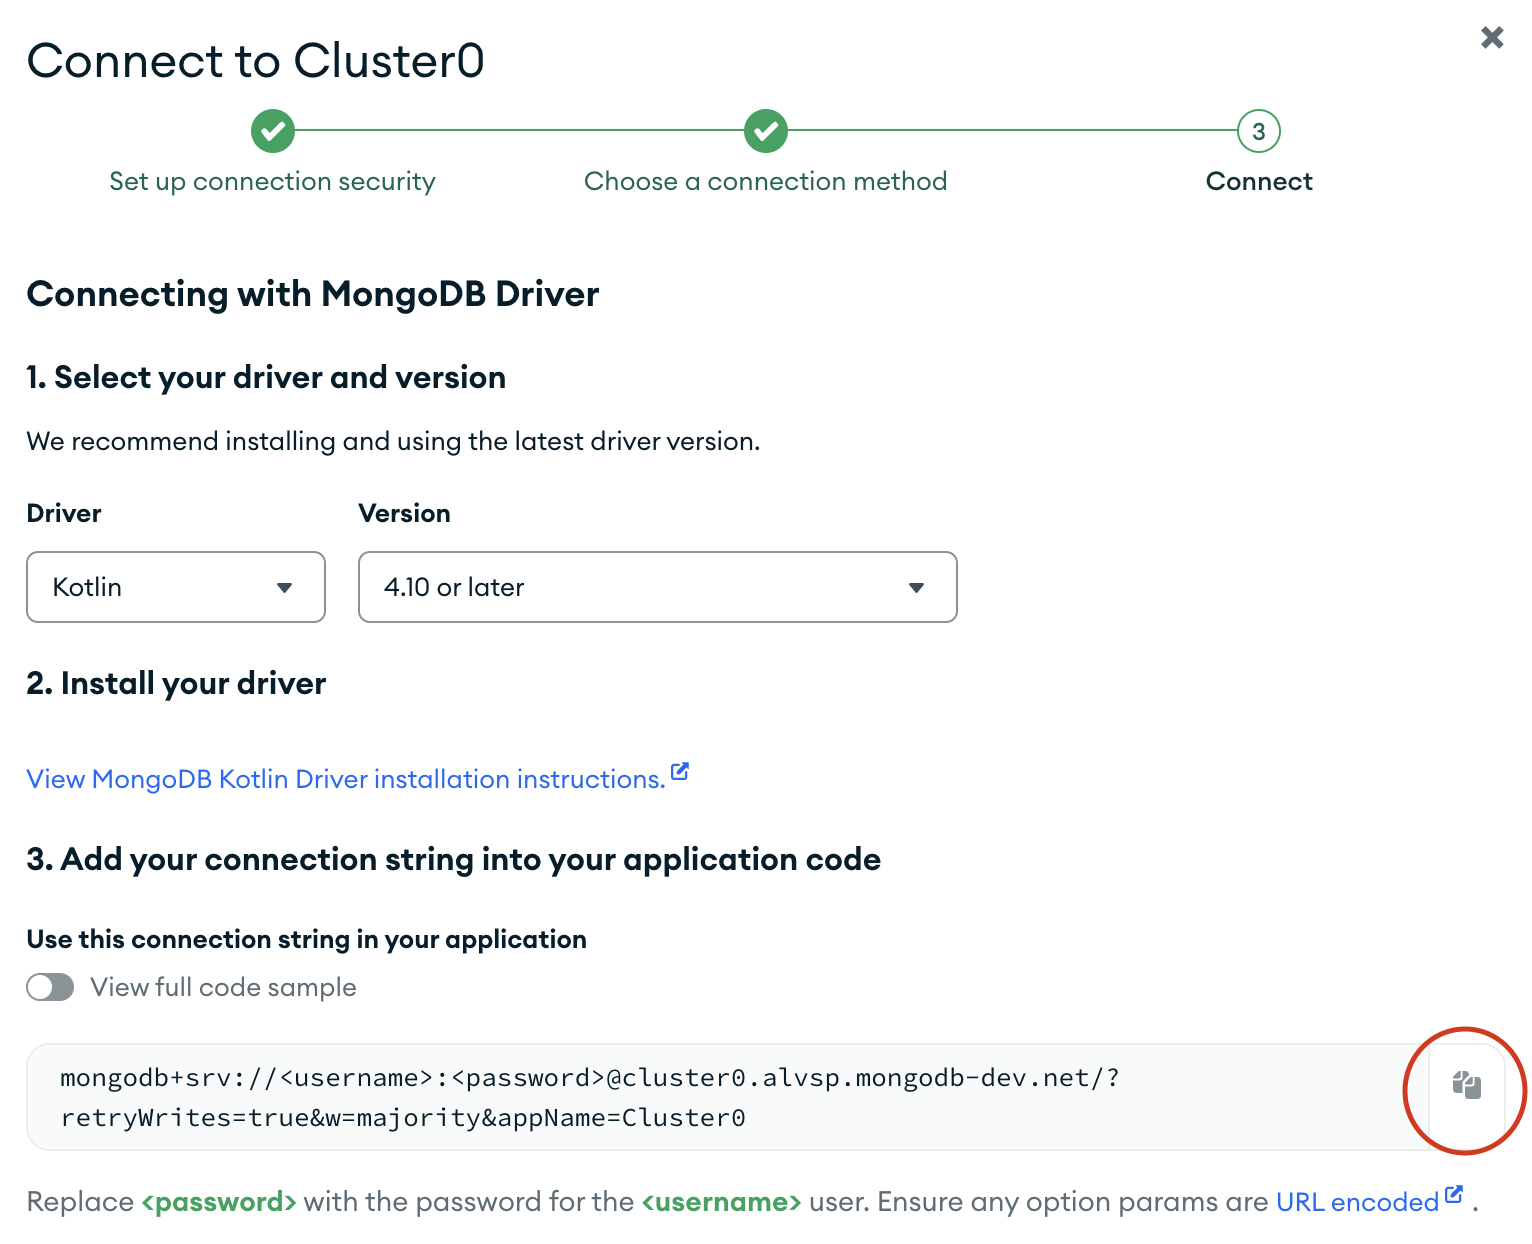The image size is (1532, 1244).
Task: Click the arrow of the Driver combo box
Action: [284, 588]
